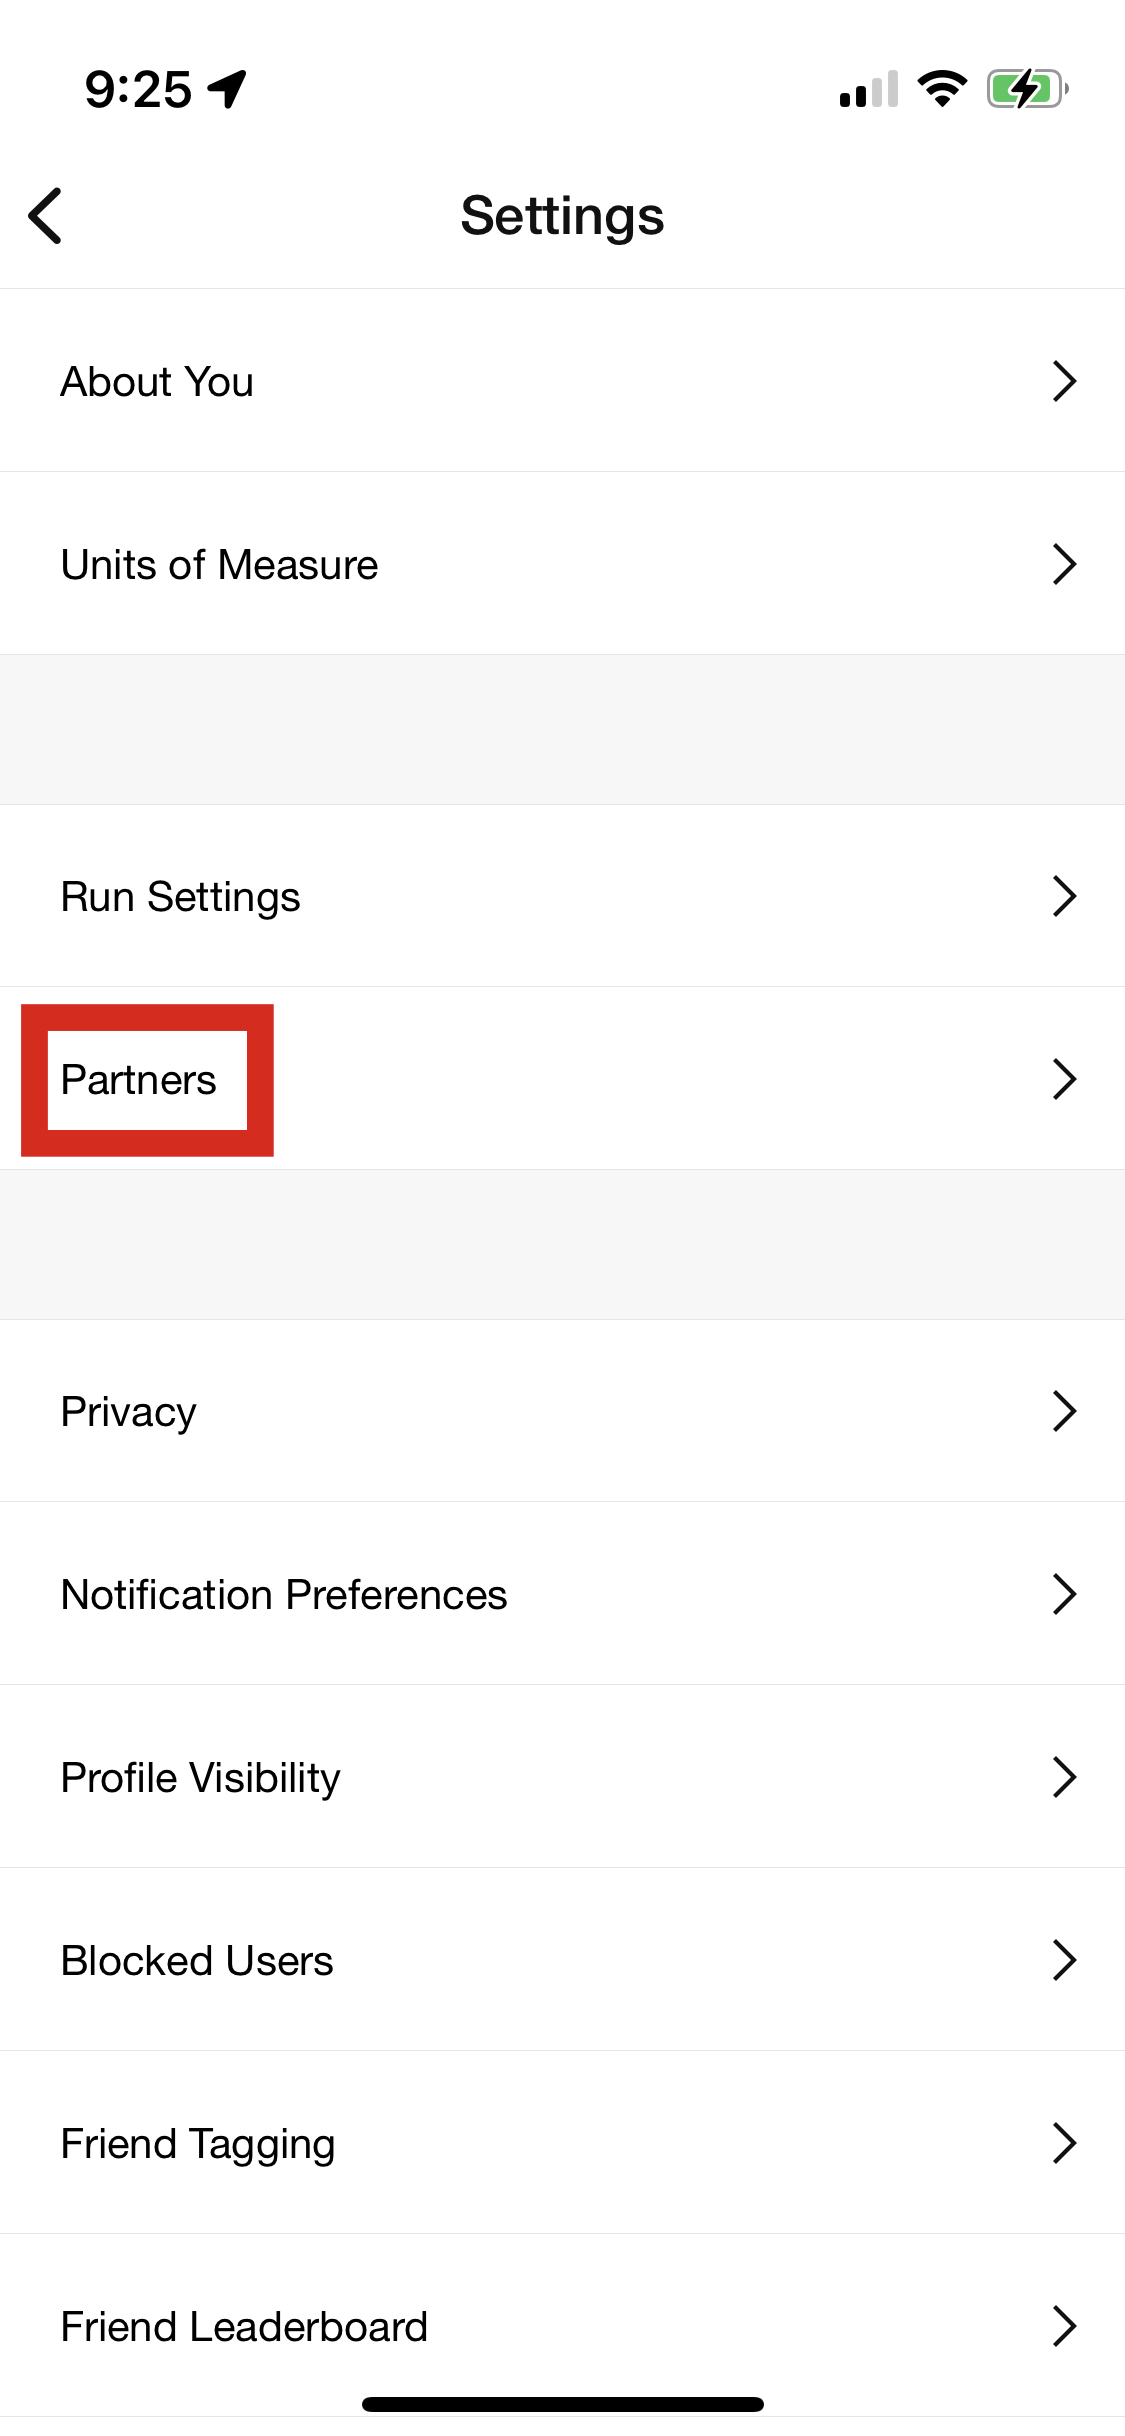
Task: Open Run Settings
Action: pyautogui.click(x=180, y=896)
